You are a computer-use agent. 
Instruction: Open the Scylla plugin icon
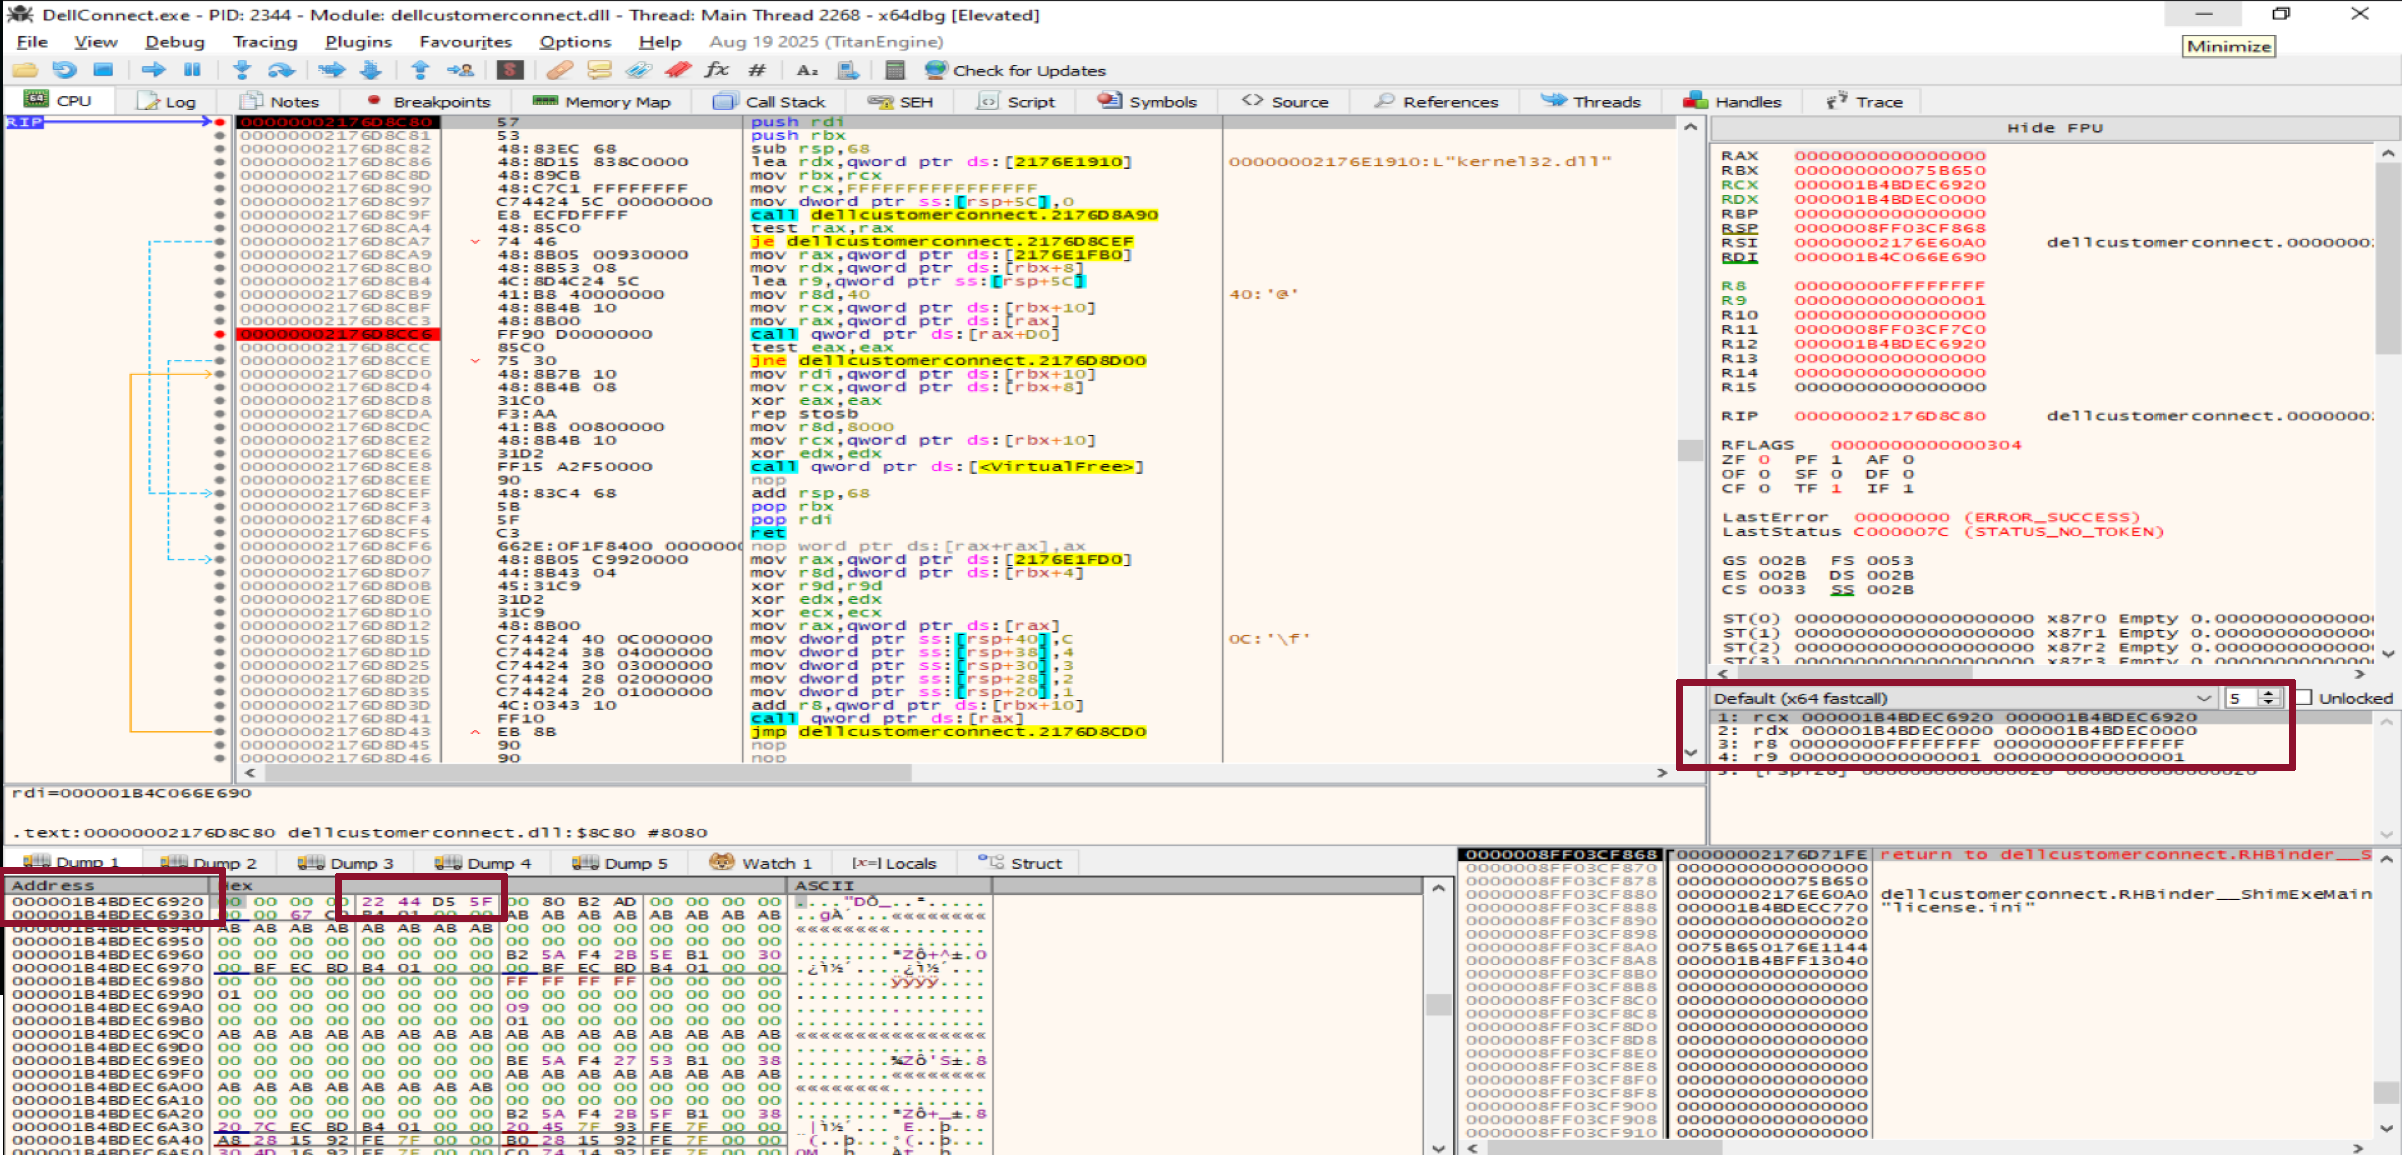coord(510,70)
